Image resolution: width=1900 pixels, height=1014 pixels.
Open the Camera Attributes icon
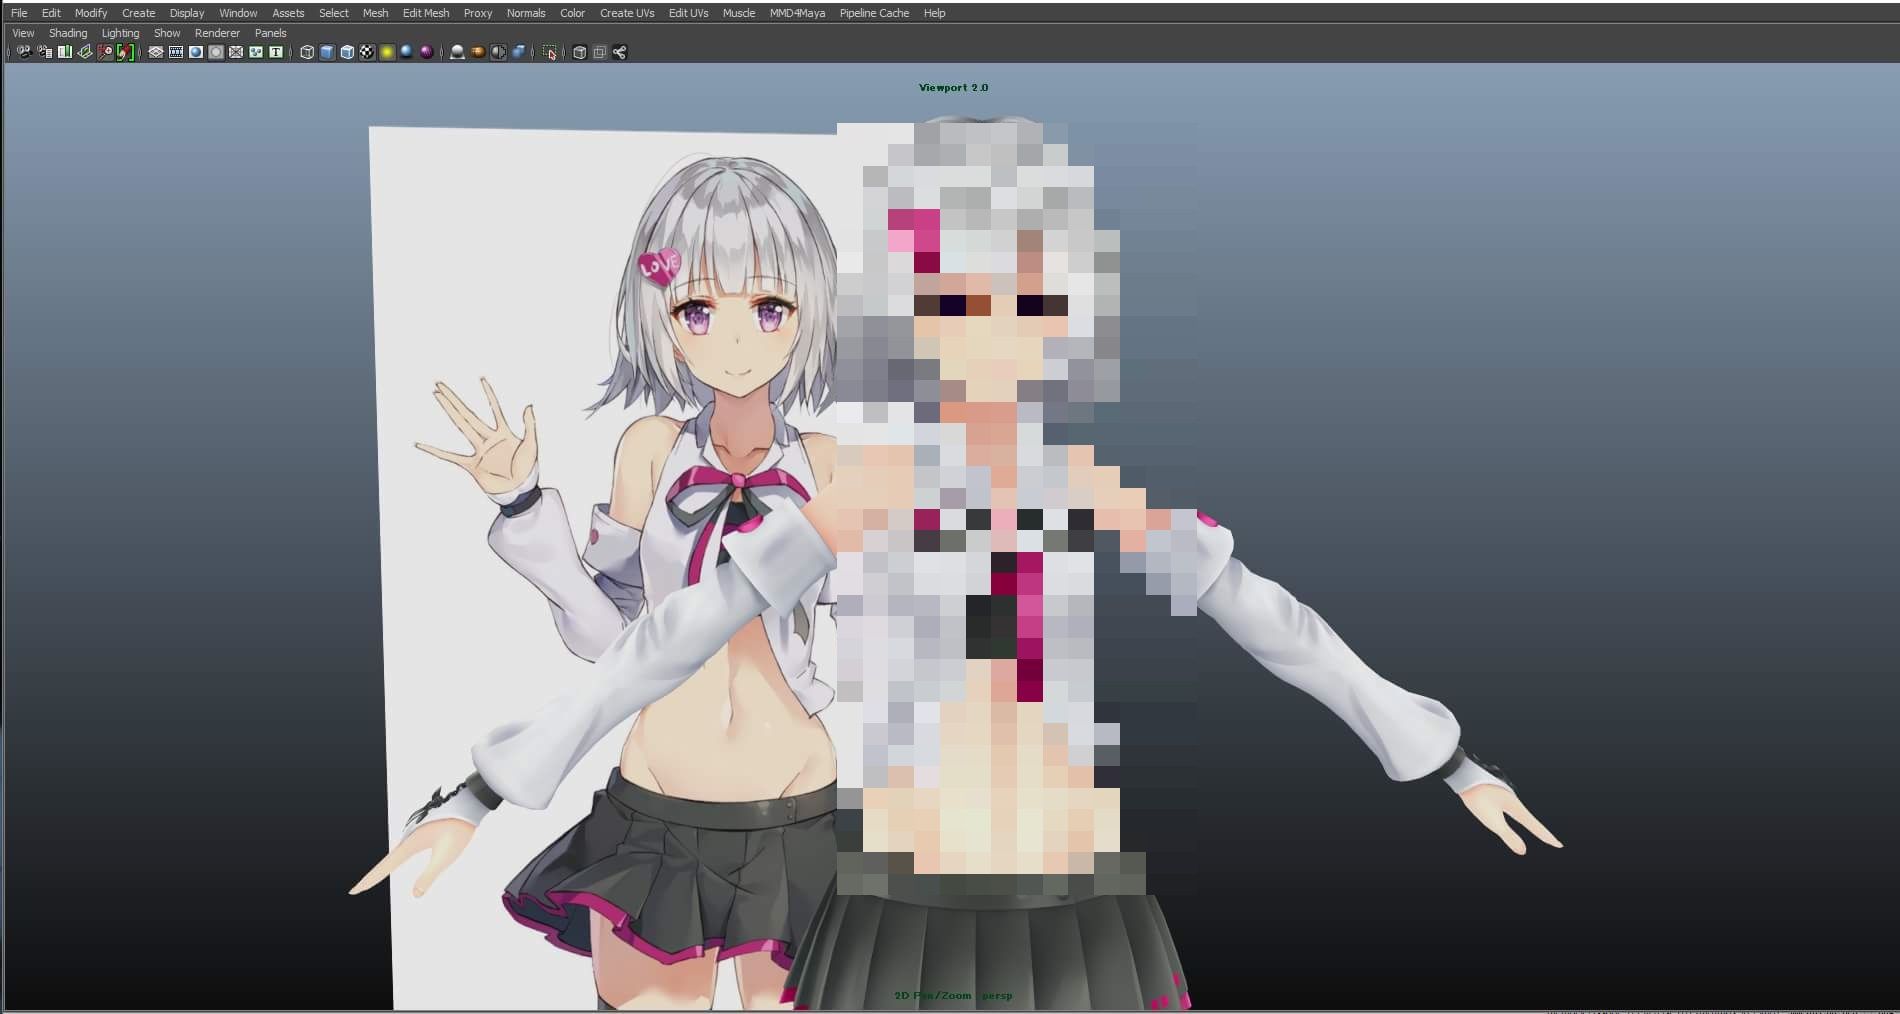[45, 52]
